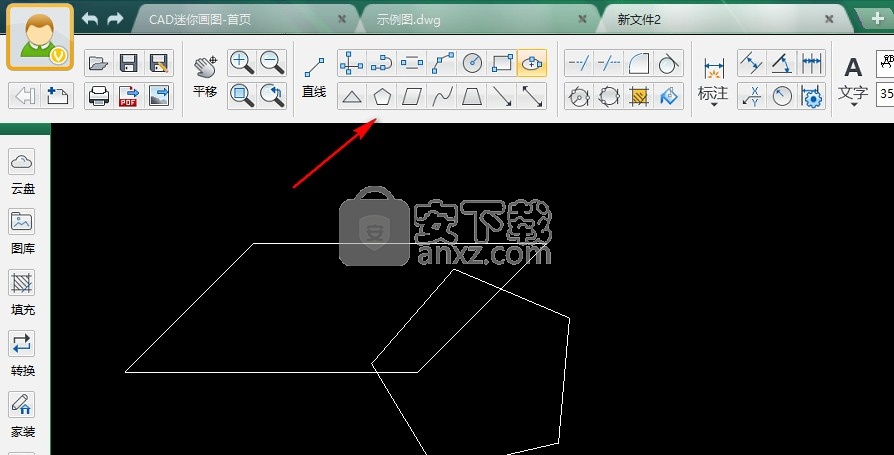Close the 示例图.dwg tab
This screenshot has height=455, width=894.
(582, 19)
